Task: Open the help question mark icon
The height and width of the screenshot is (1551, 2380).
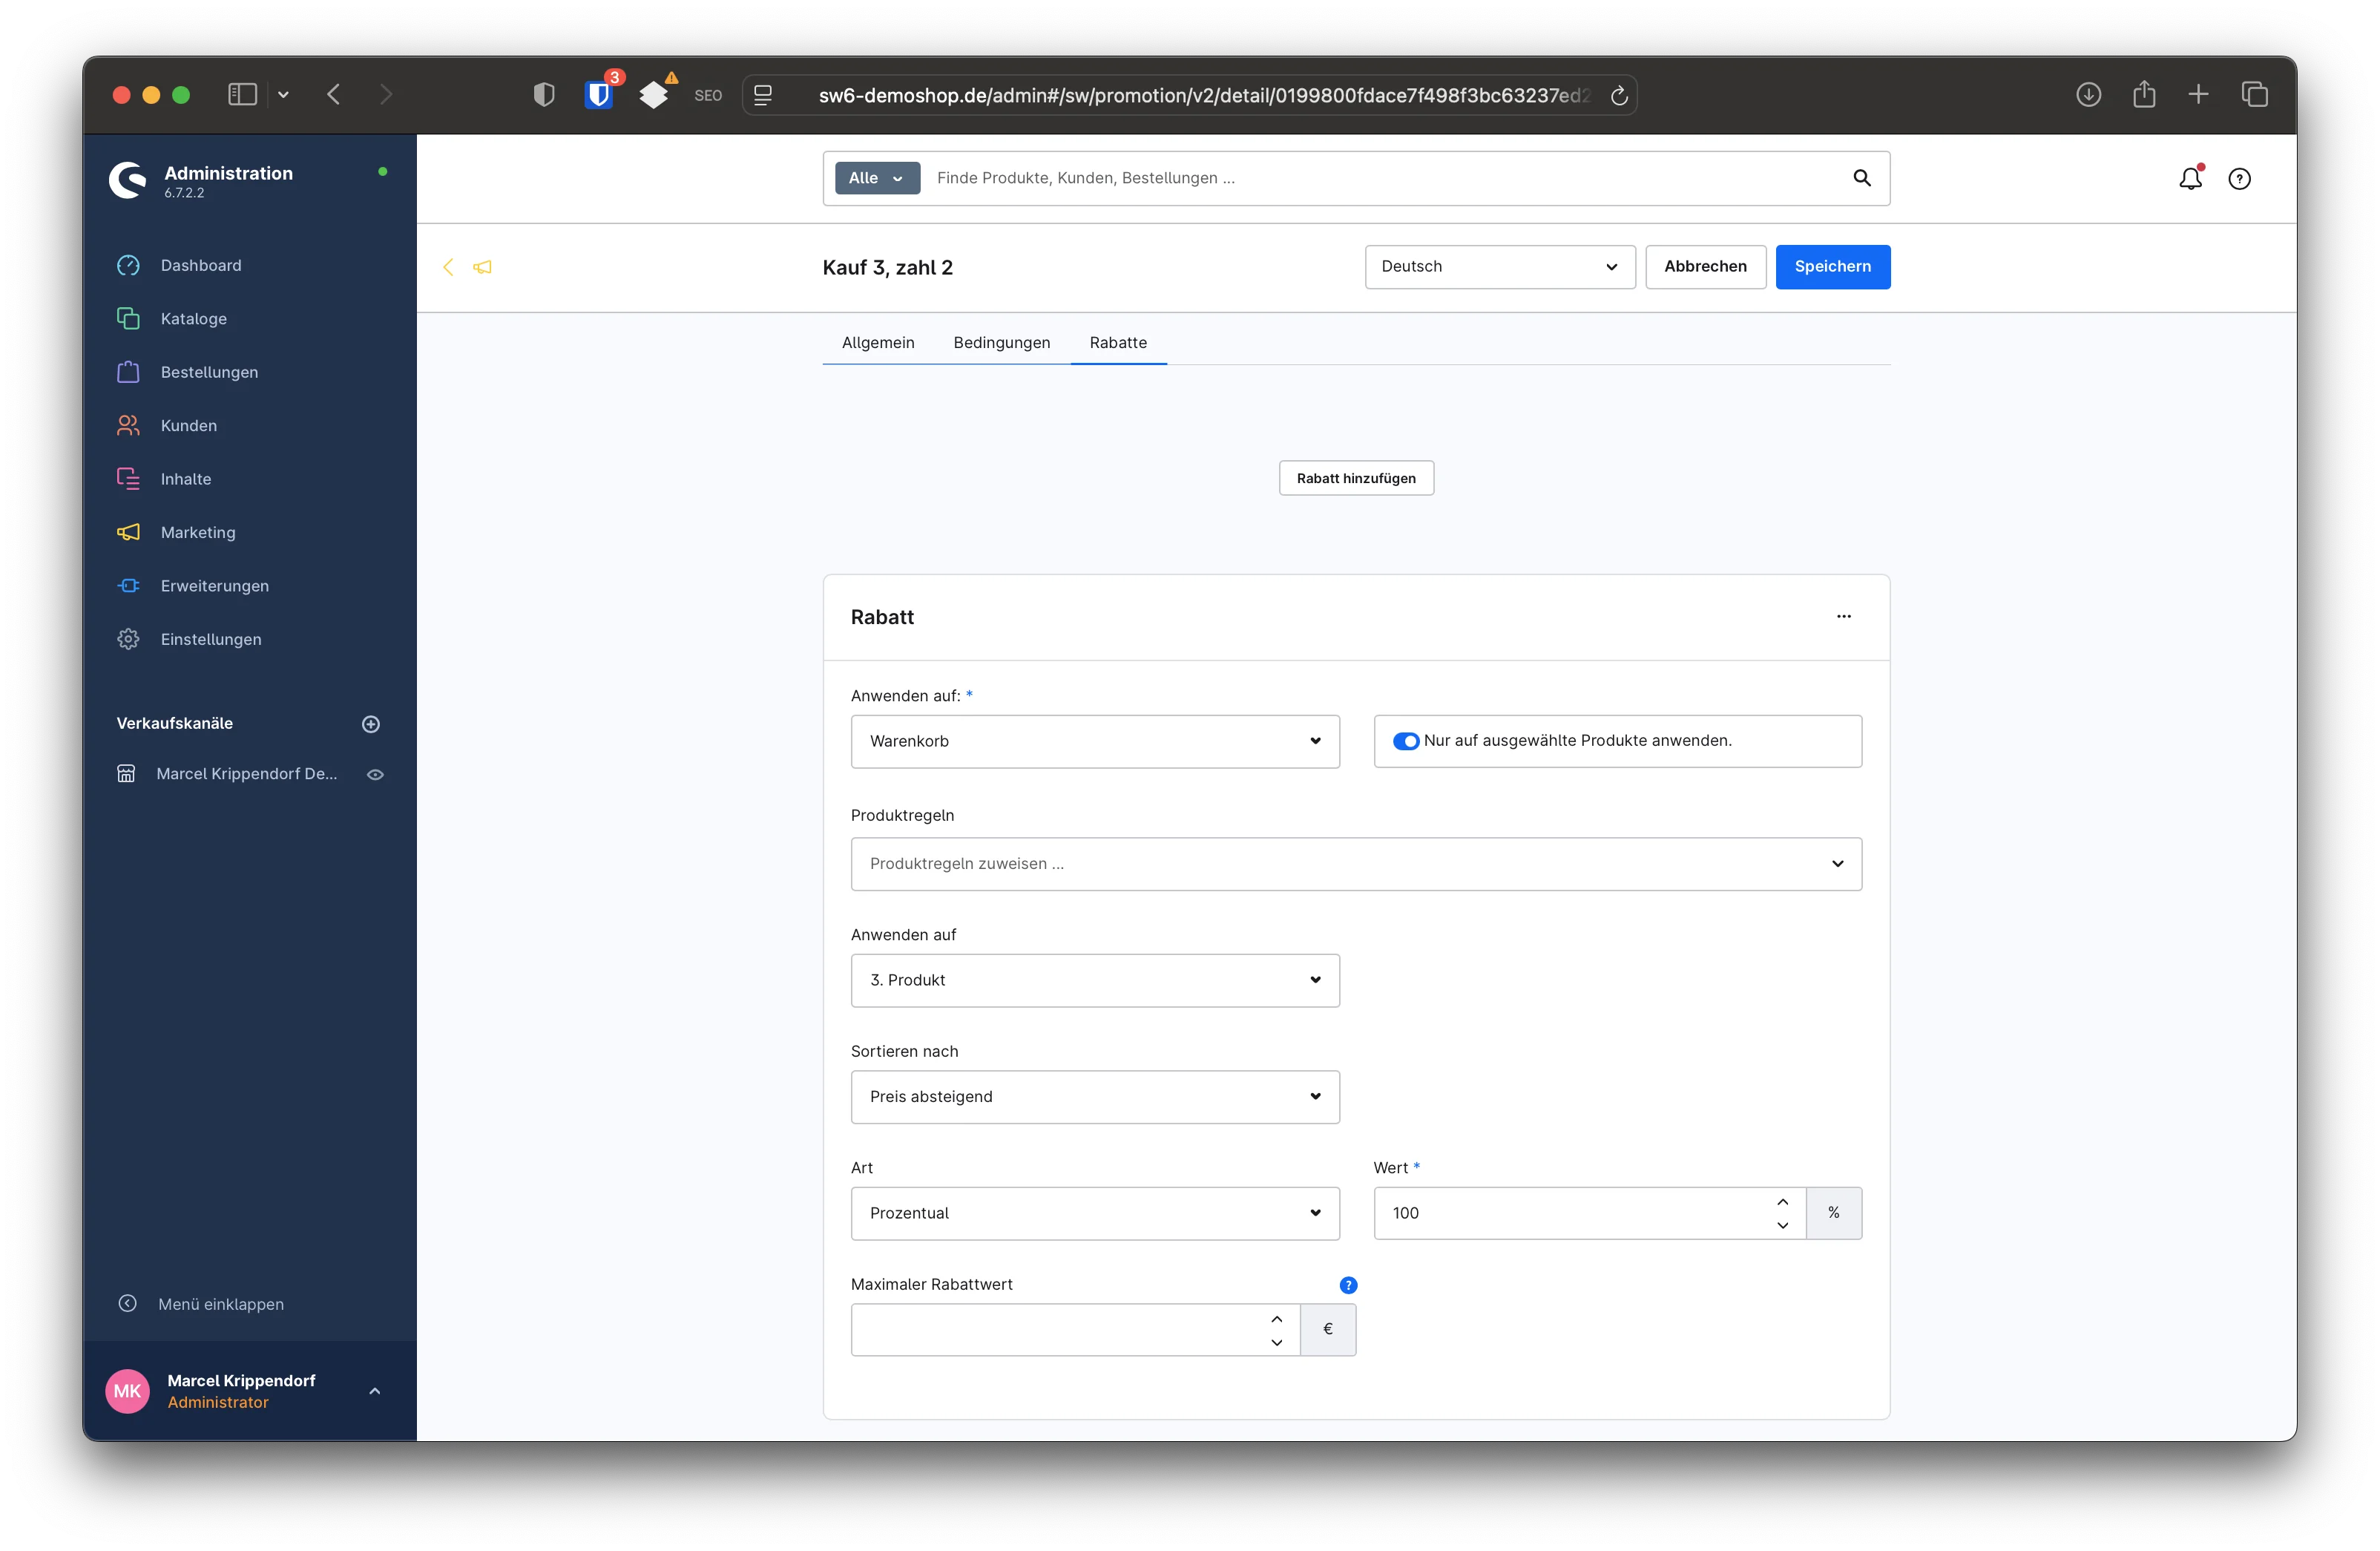Action: (2239, 179)
